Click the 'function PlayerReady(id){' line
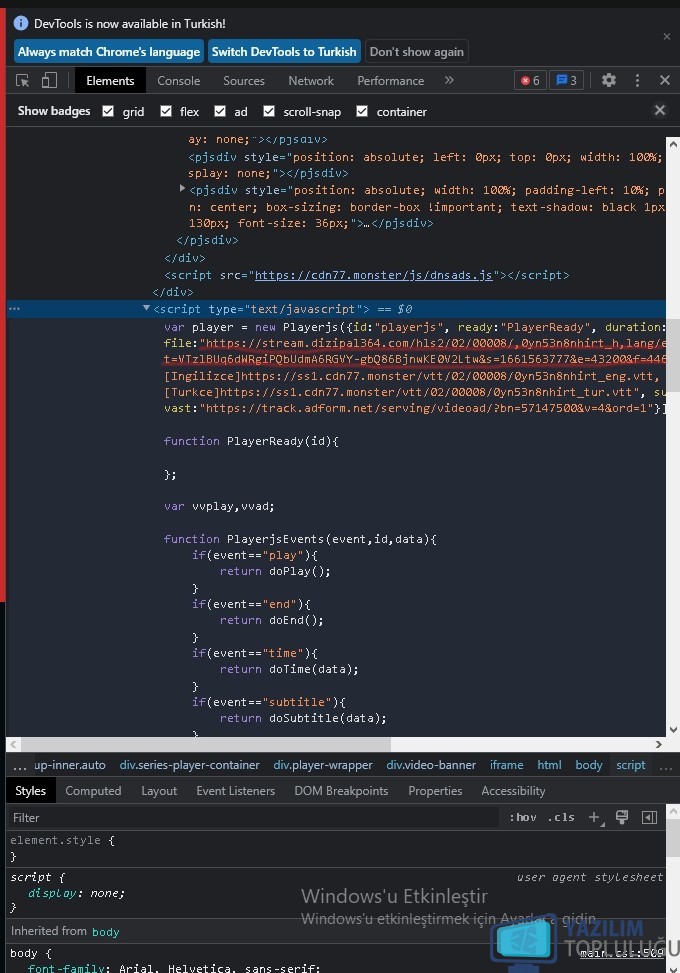The width and height of the screenshot is (680, 973). [251, 441]
